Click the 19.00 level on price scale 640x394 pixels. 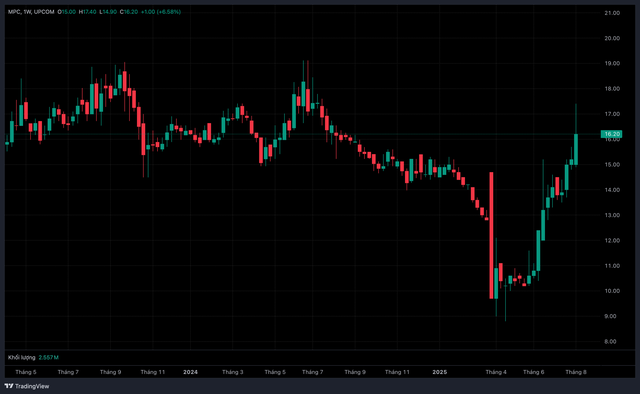pos(612,64)
